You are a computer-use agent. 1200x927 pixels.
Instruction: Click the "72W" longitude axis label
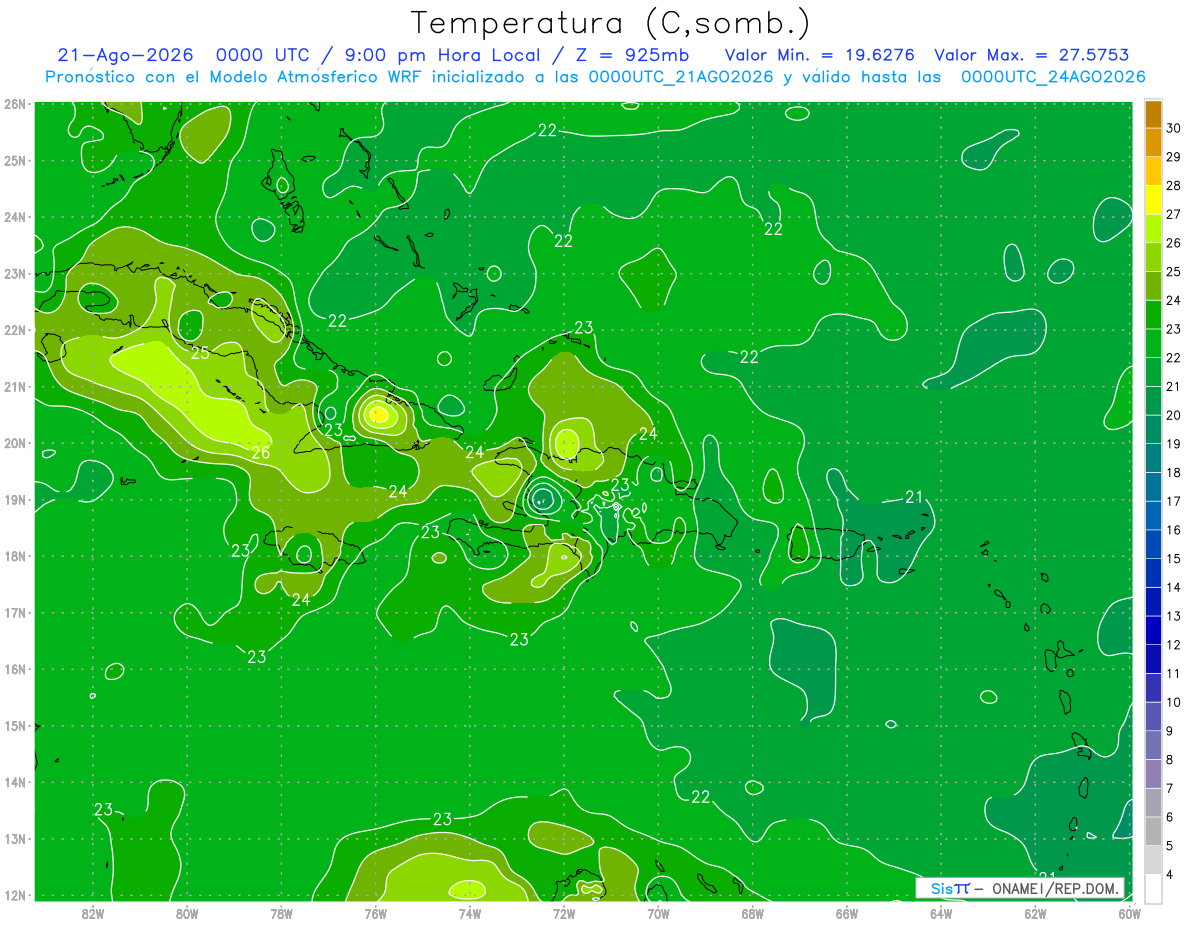click(564, 913)
